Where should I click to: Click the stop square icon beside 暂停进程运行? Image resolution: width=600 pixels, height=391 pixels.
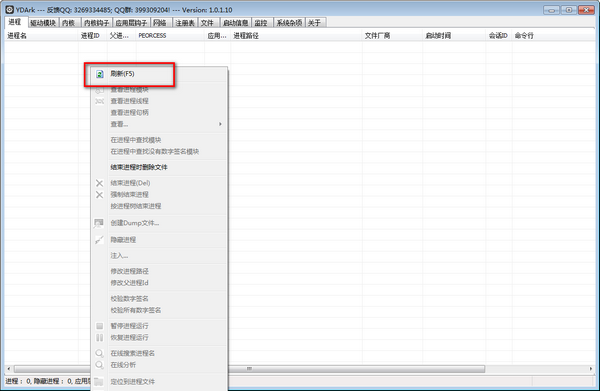coord(99,326)
